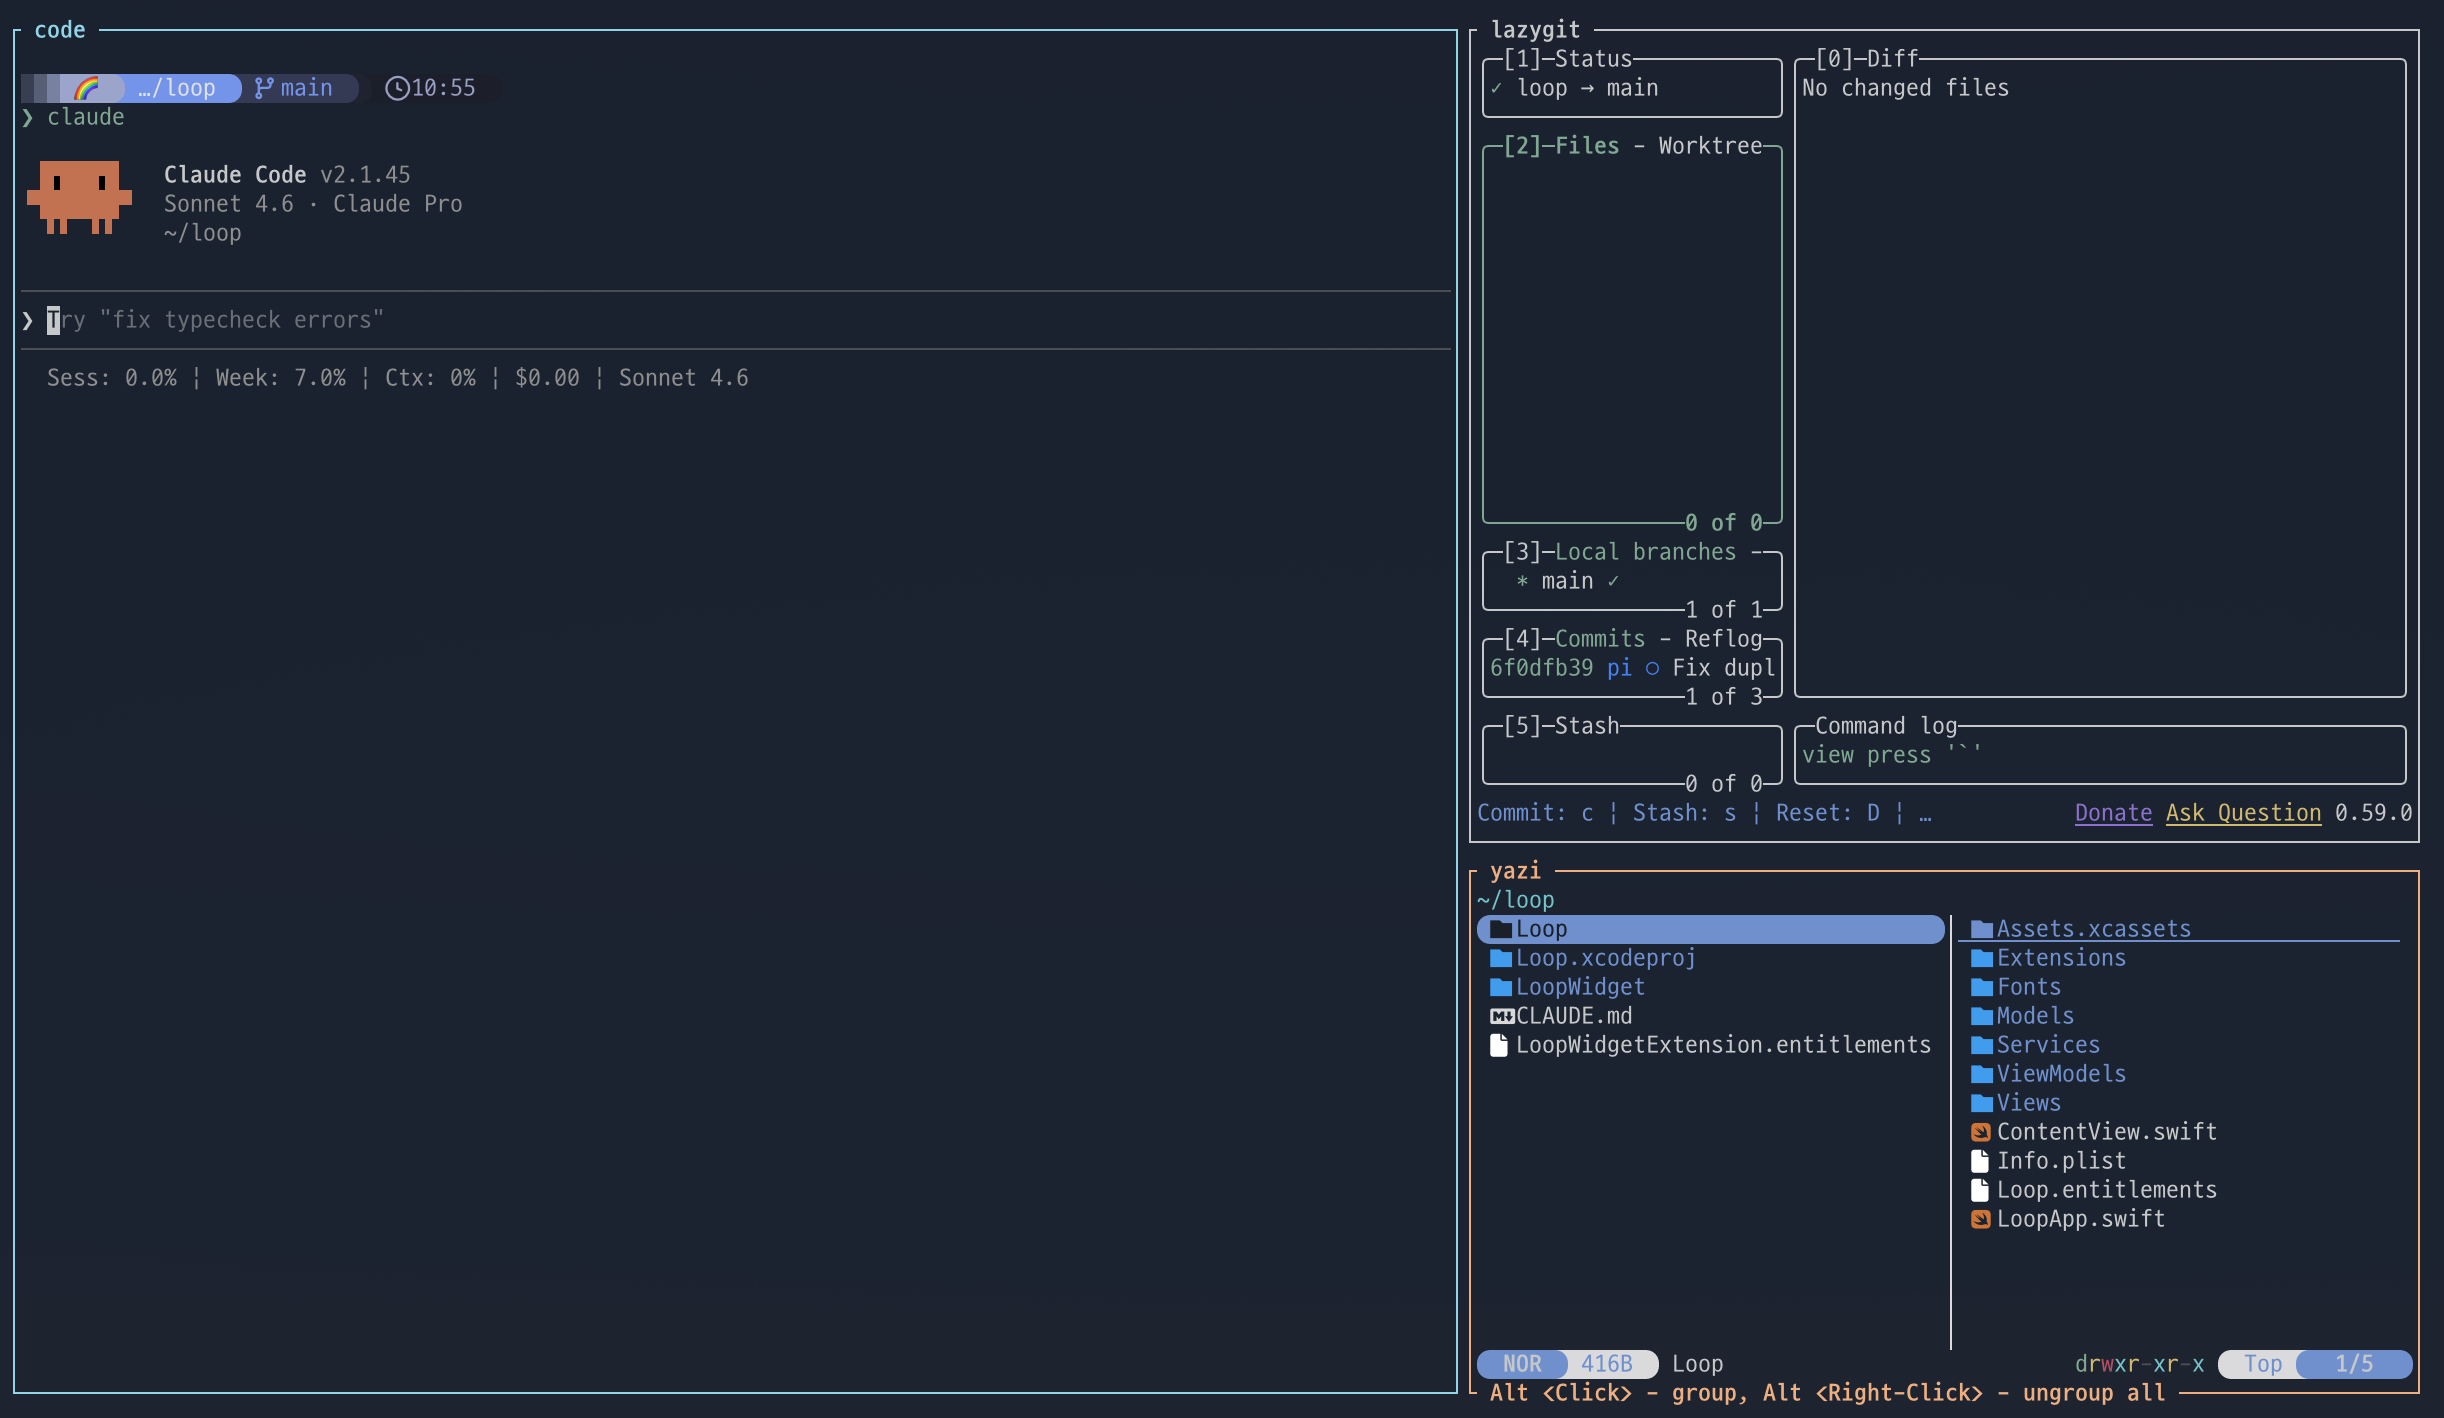Click the Ask Question link
Viewport: 2444px width, 1418px height.
2242,813
